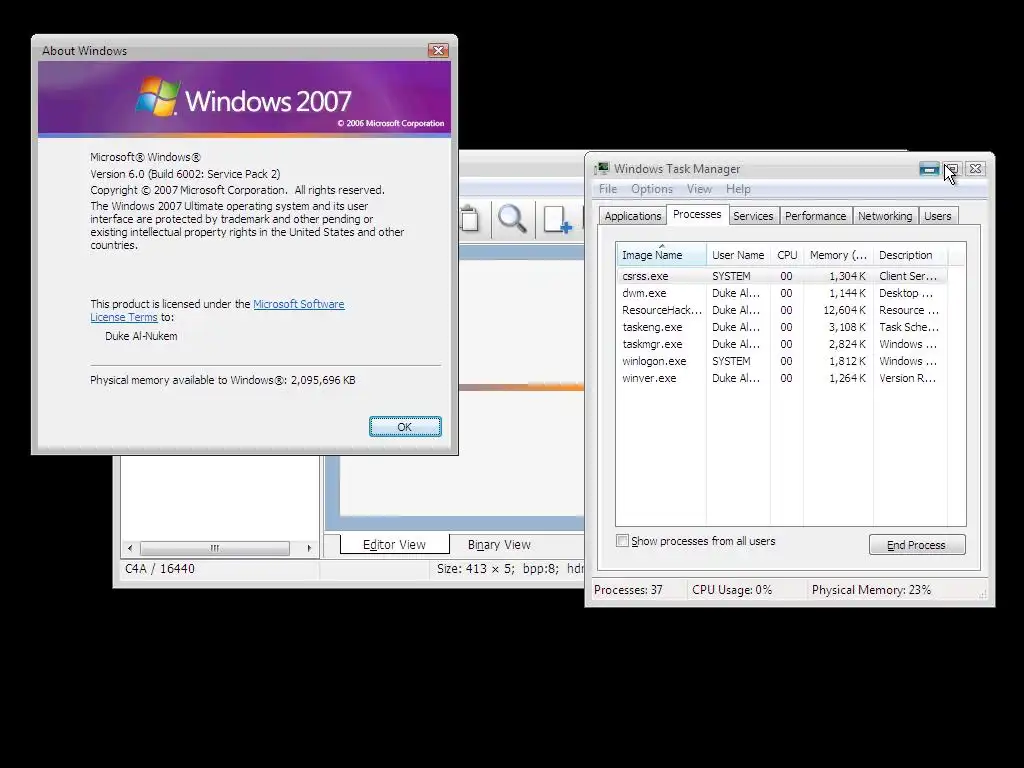
Task: Select the taskmgr.exe process row
Action: click(781, 344)
